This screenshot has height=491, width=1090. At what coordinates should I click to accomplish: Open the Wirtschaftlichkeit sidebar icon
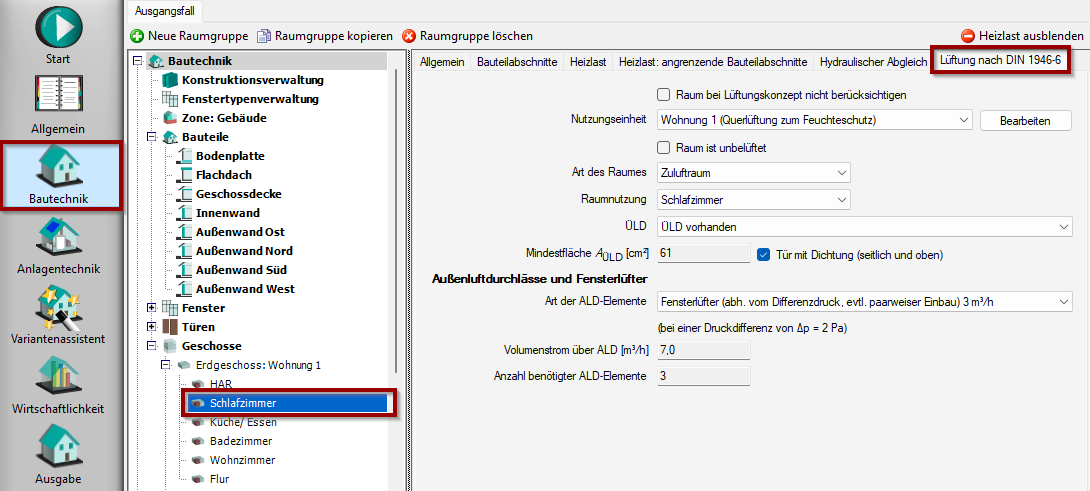coord(58,377)
